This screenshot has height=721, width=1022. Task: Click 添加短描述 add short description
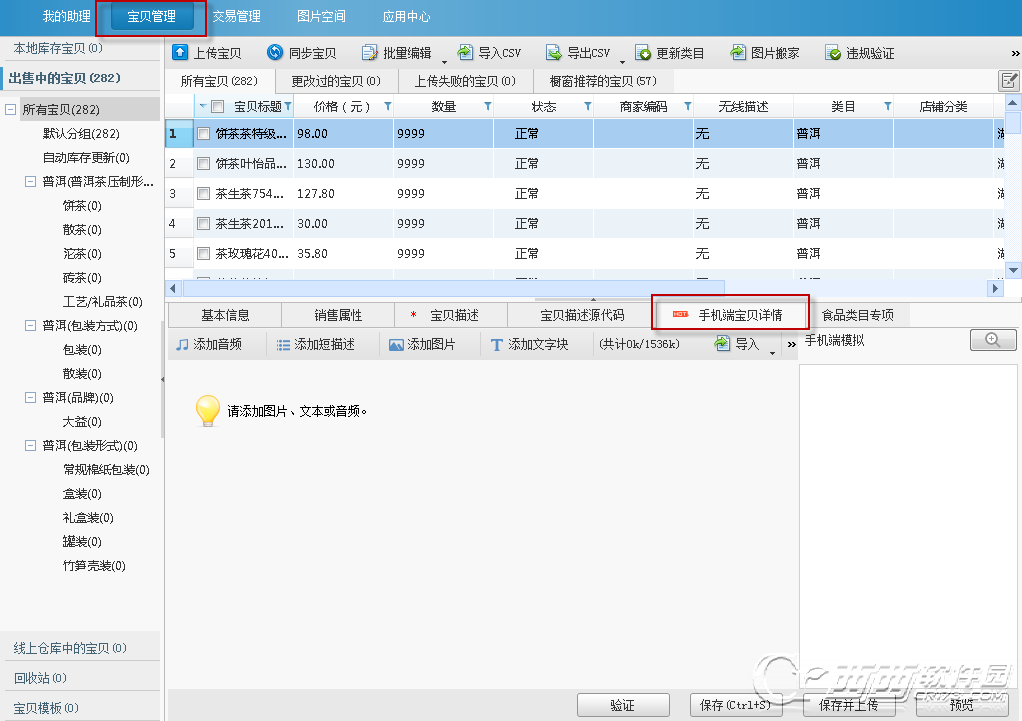pyautogui.click(x=315, y=344)
